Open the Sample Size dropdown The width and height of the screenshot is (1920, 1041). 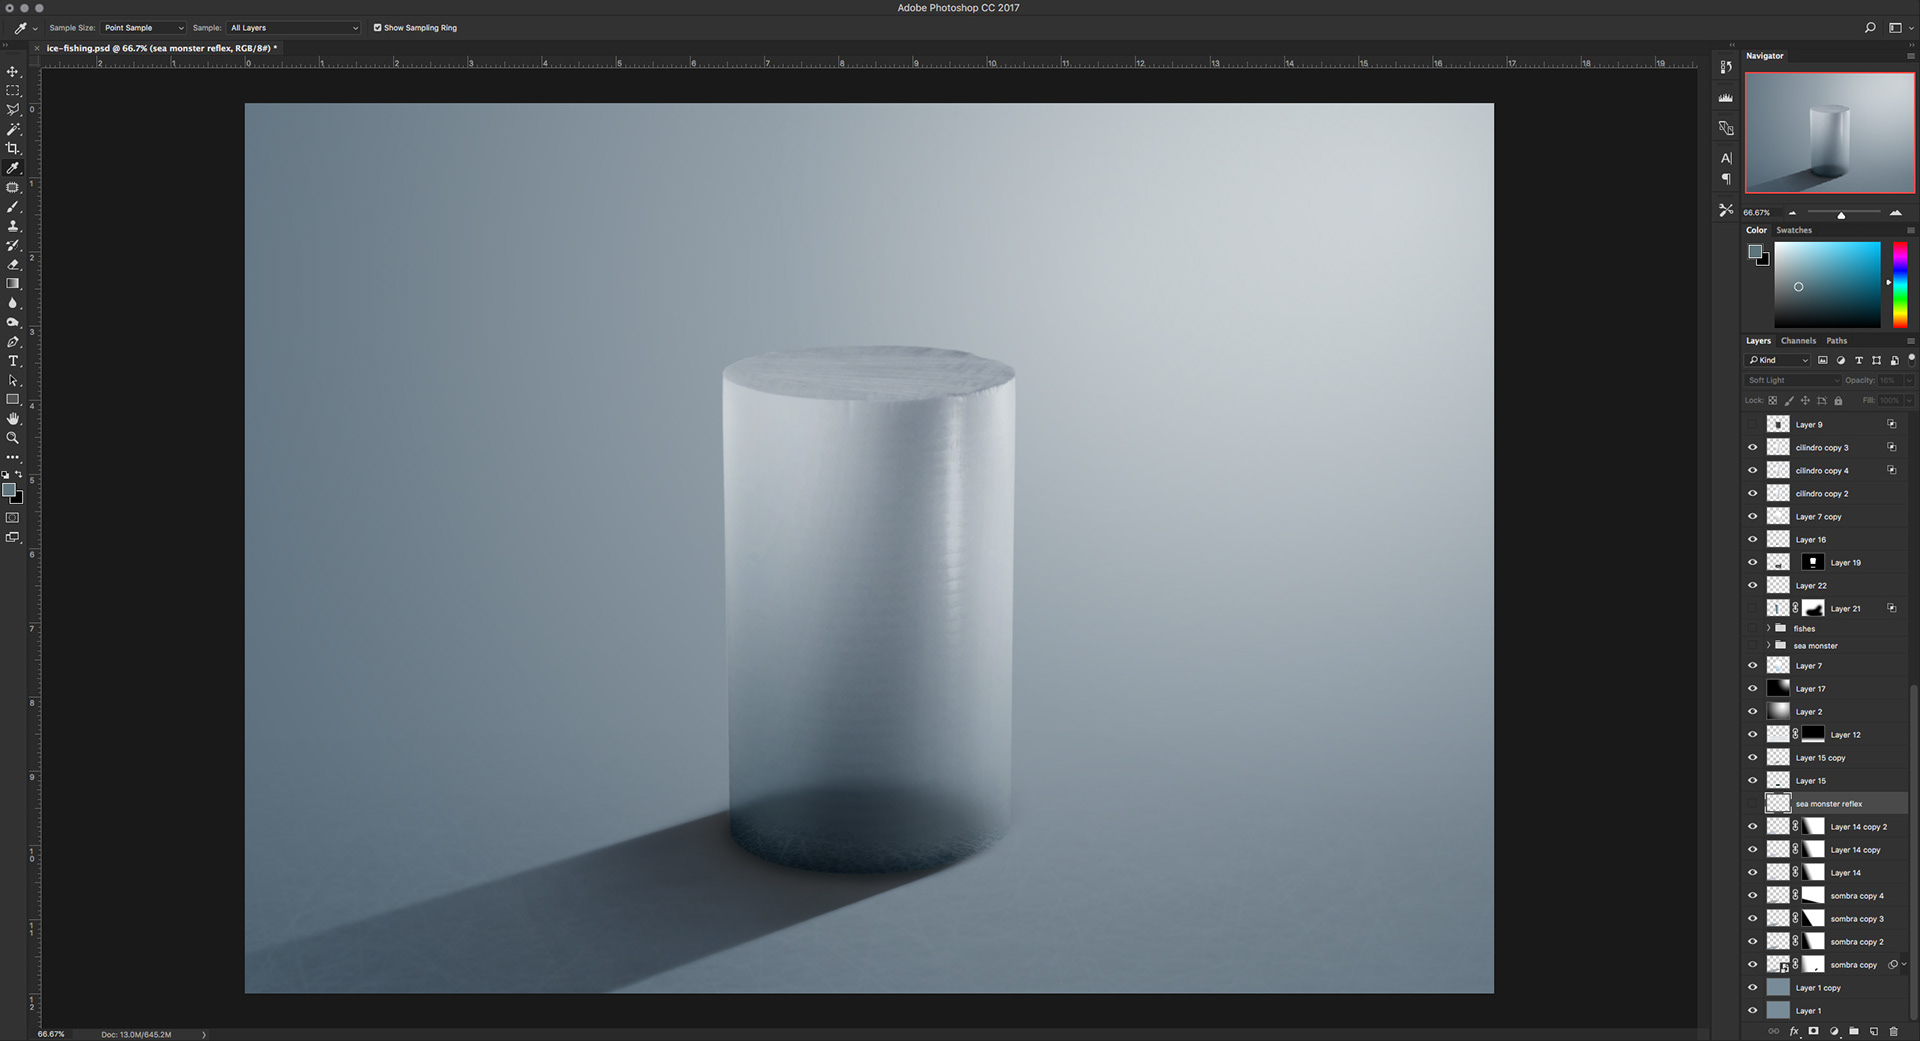click(x=142, y=28)
